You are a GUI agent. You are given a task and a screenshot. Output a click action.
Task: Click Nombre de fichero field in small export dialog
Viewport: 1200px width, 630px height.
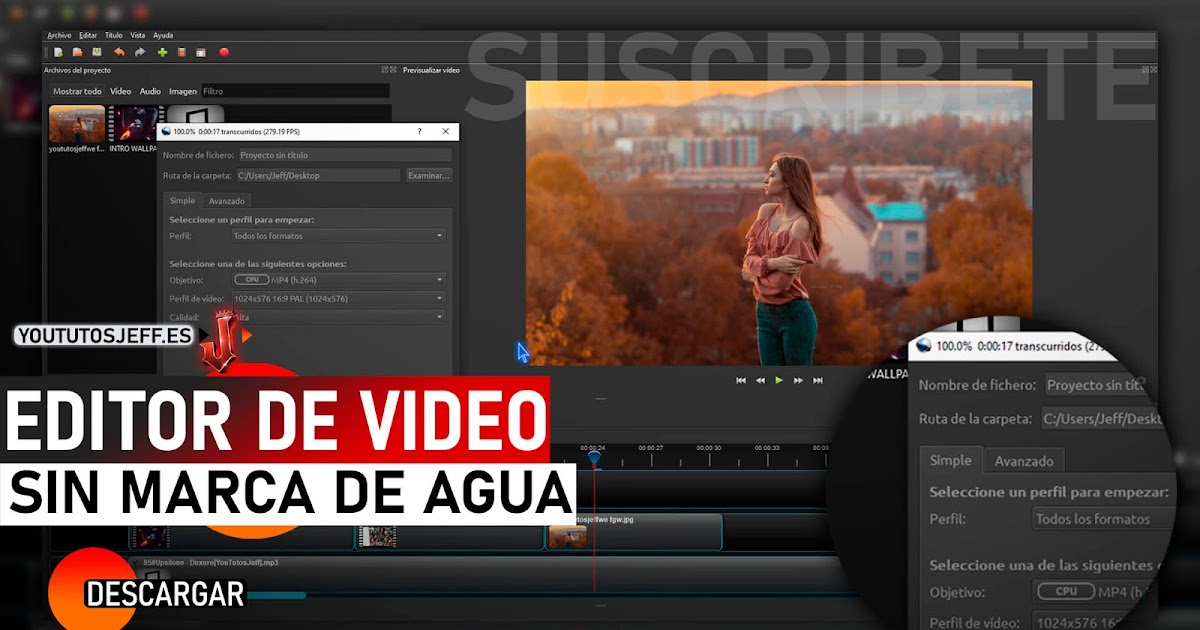coord(345,155)
